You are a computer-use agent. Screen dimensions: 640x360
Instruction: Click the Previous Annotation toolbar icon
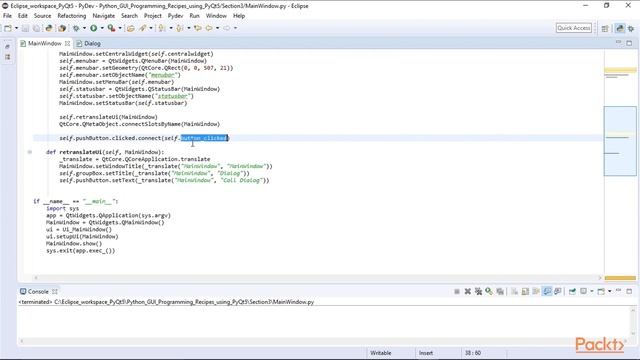180,28
